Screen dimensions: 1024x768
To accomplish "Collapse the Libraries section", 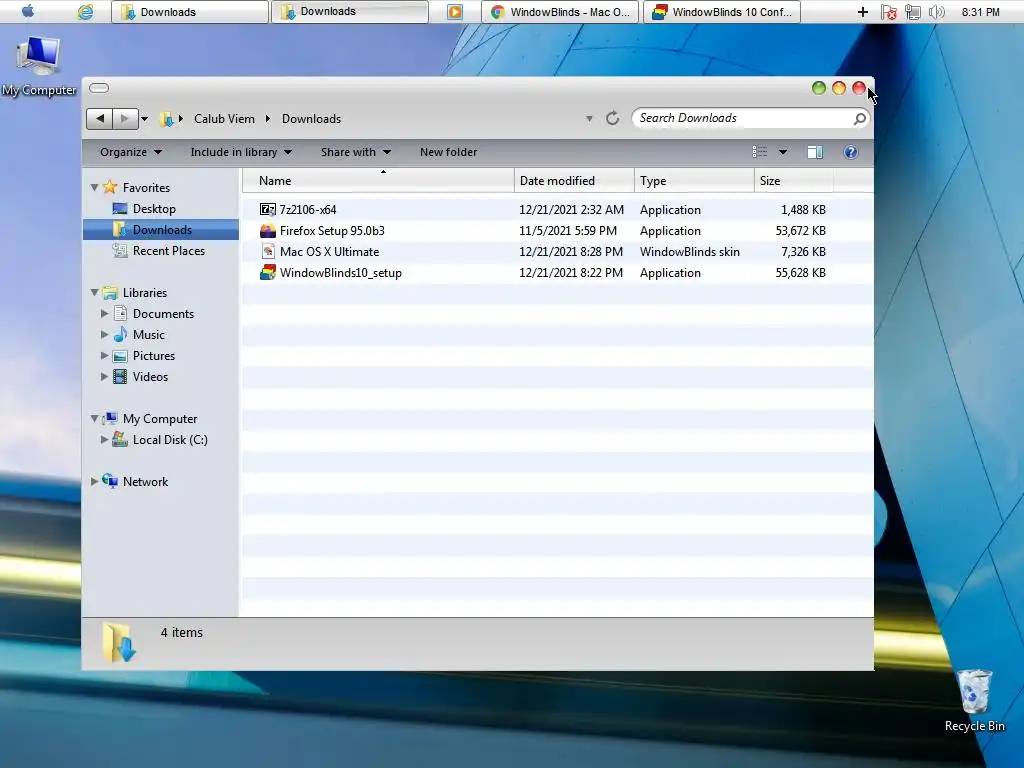I will point(95,293).
